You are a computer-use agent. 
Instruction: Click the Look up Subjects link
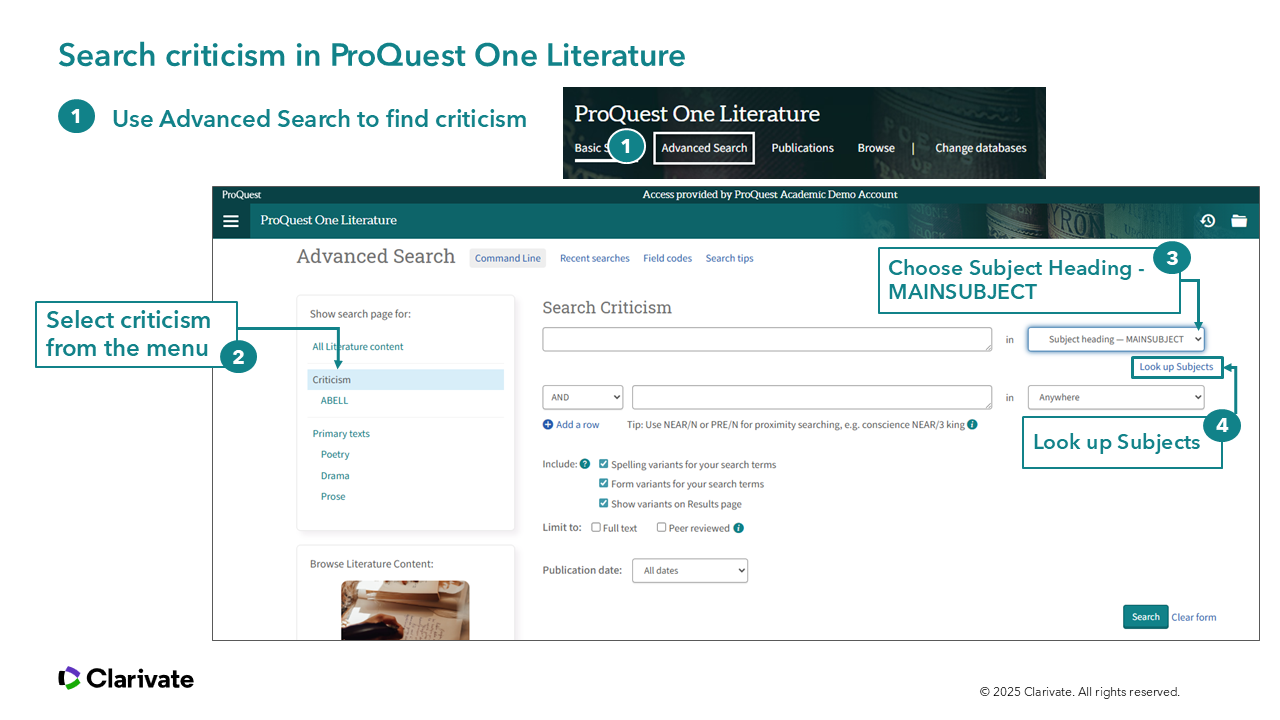[1176, 367]
